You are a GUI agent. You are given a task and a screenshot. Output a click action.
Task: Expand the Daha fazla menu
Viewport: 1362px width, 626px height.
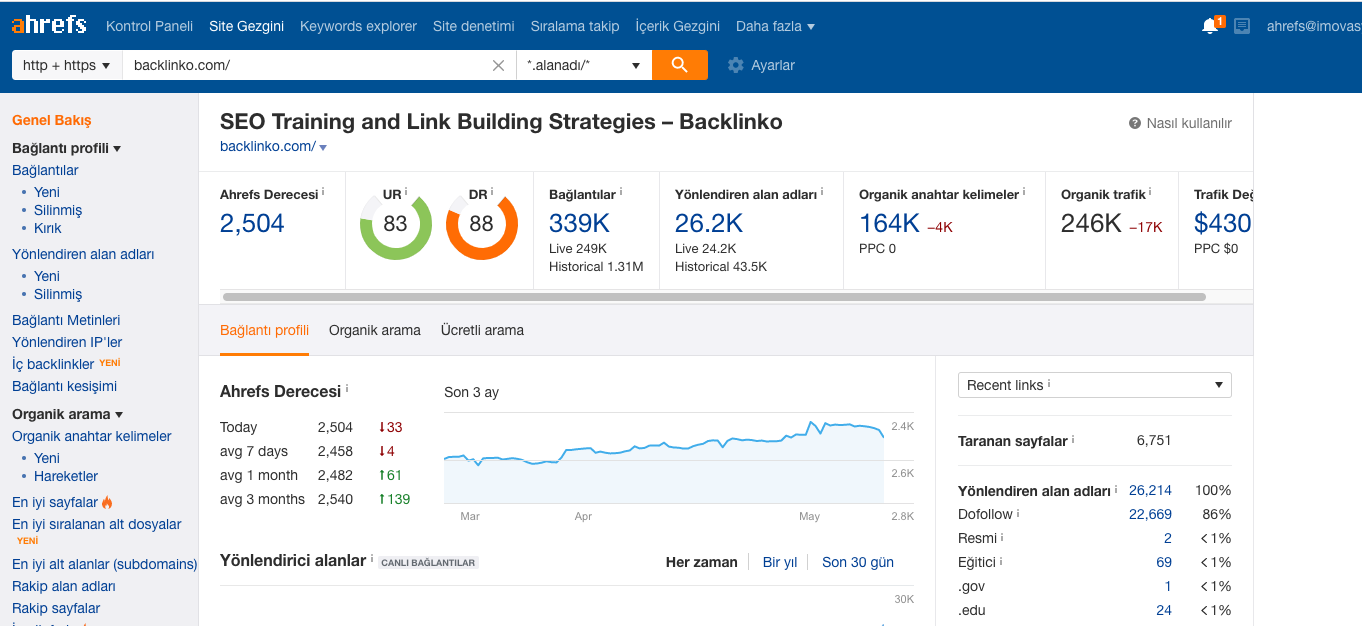coord(775,26)
